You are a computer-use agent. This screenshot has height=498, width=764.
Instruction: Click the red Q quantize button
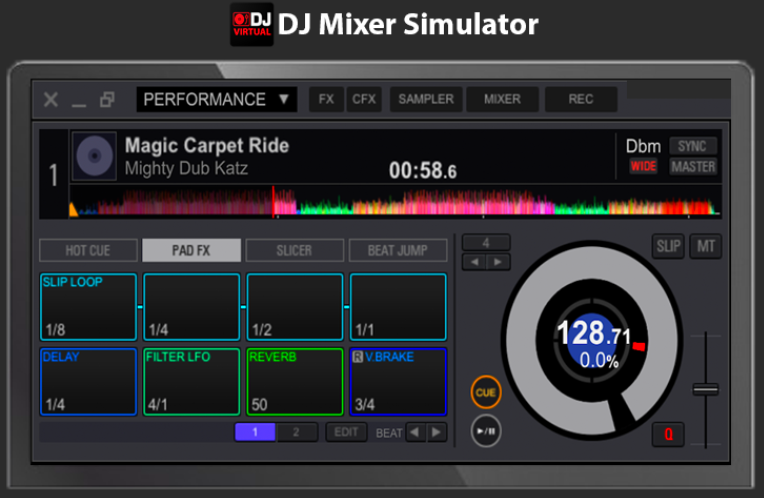(x=667, y=435)
